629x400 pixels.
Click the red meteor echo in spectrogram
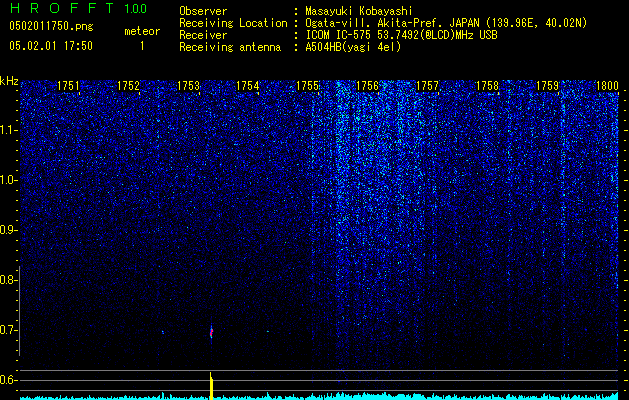click(211, 332)
